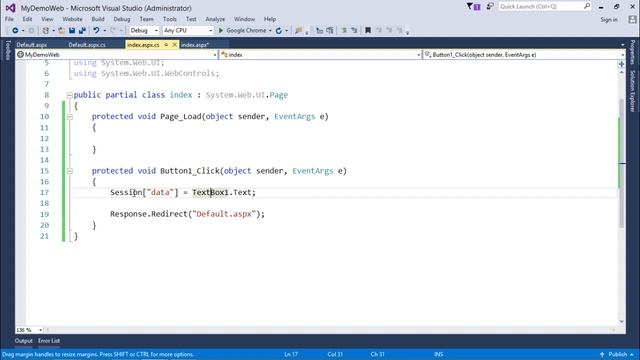Screen dimensions: 640x360
Task: Click the Save floppy disk icon
Action: click(x=72, y=31)
